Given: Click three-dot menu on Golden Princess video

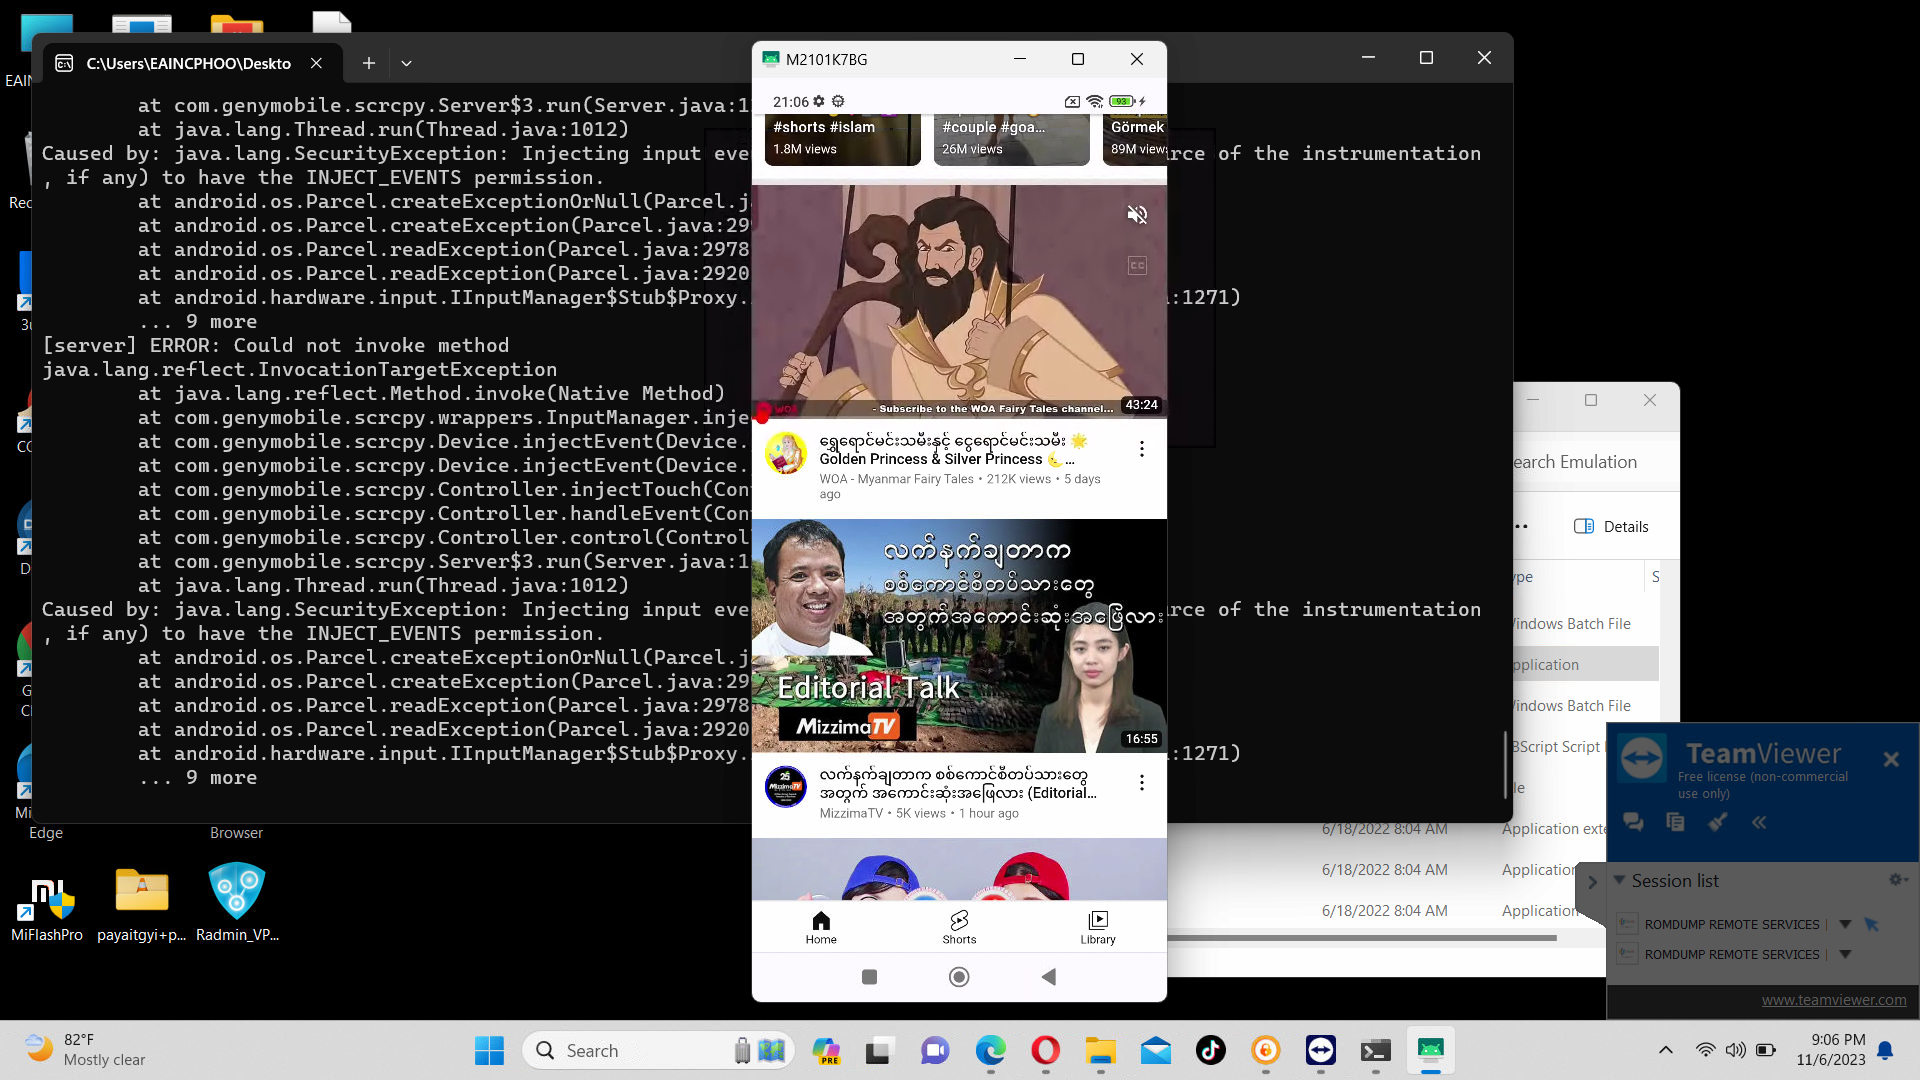Looking at the screenshot, I should pos(1141,448).
